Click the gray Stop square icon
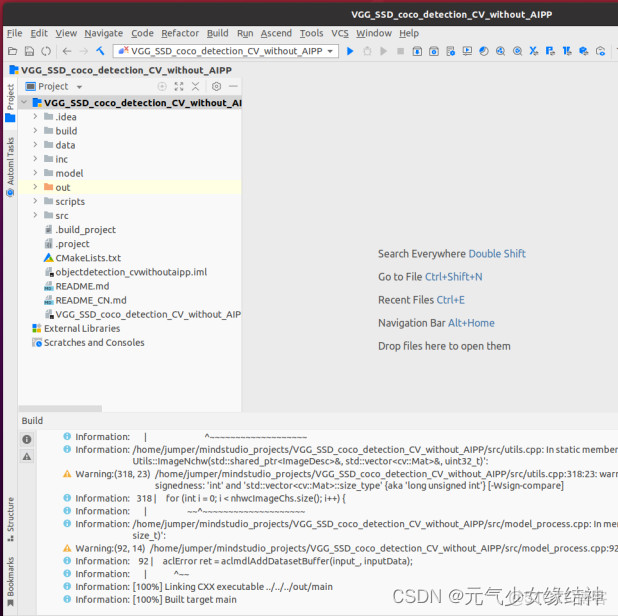Viewport: 618px width, 616px height. click(400, 51)
